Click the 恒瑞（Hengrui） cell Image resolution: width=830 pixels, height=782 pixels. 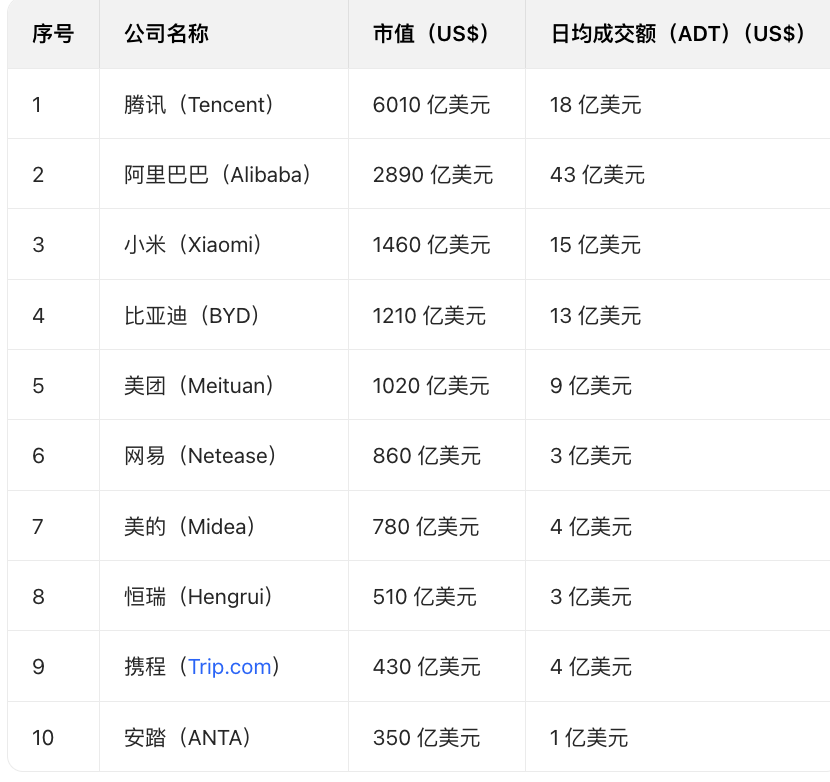[x=198, y=597]
